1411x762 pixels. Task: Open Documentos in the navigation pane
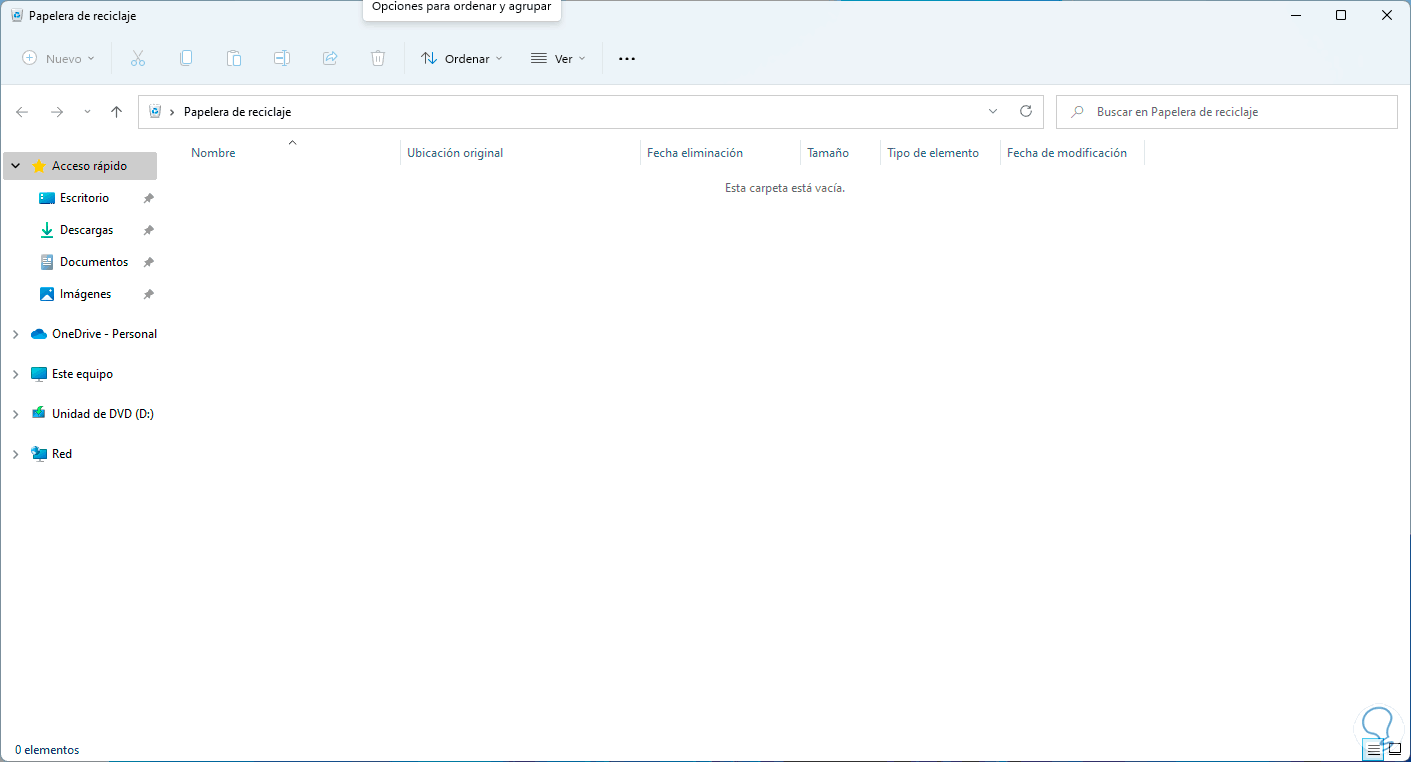(94, 262)
